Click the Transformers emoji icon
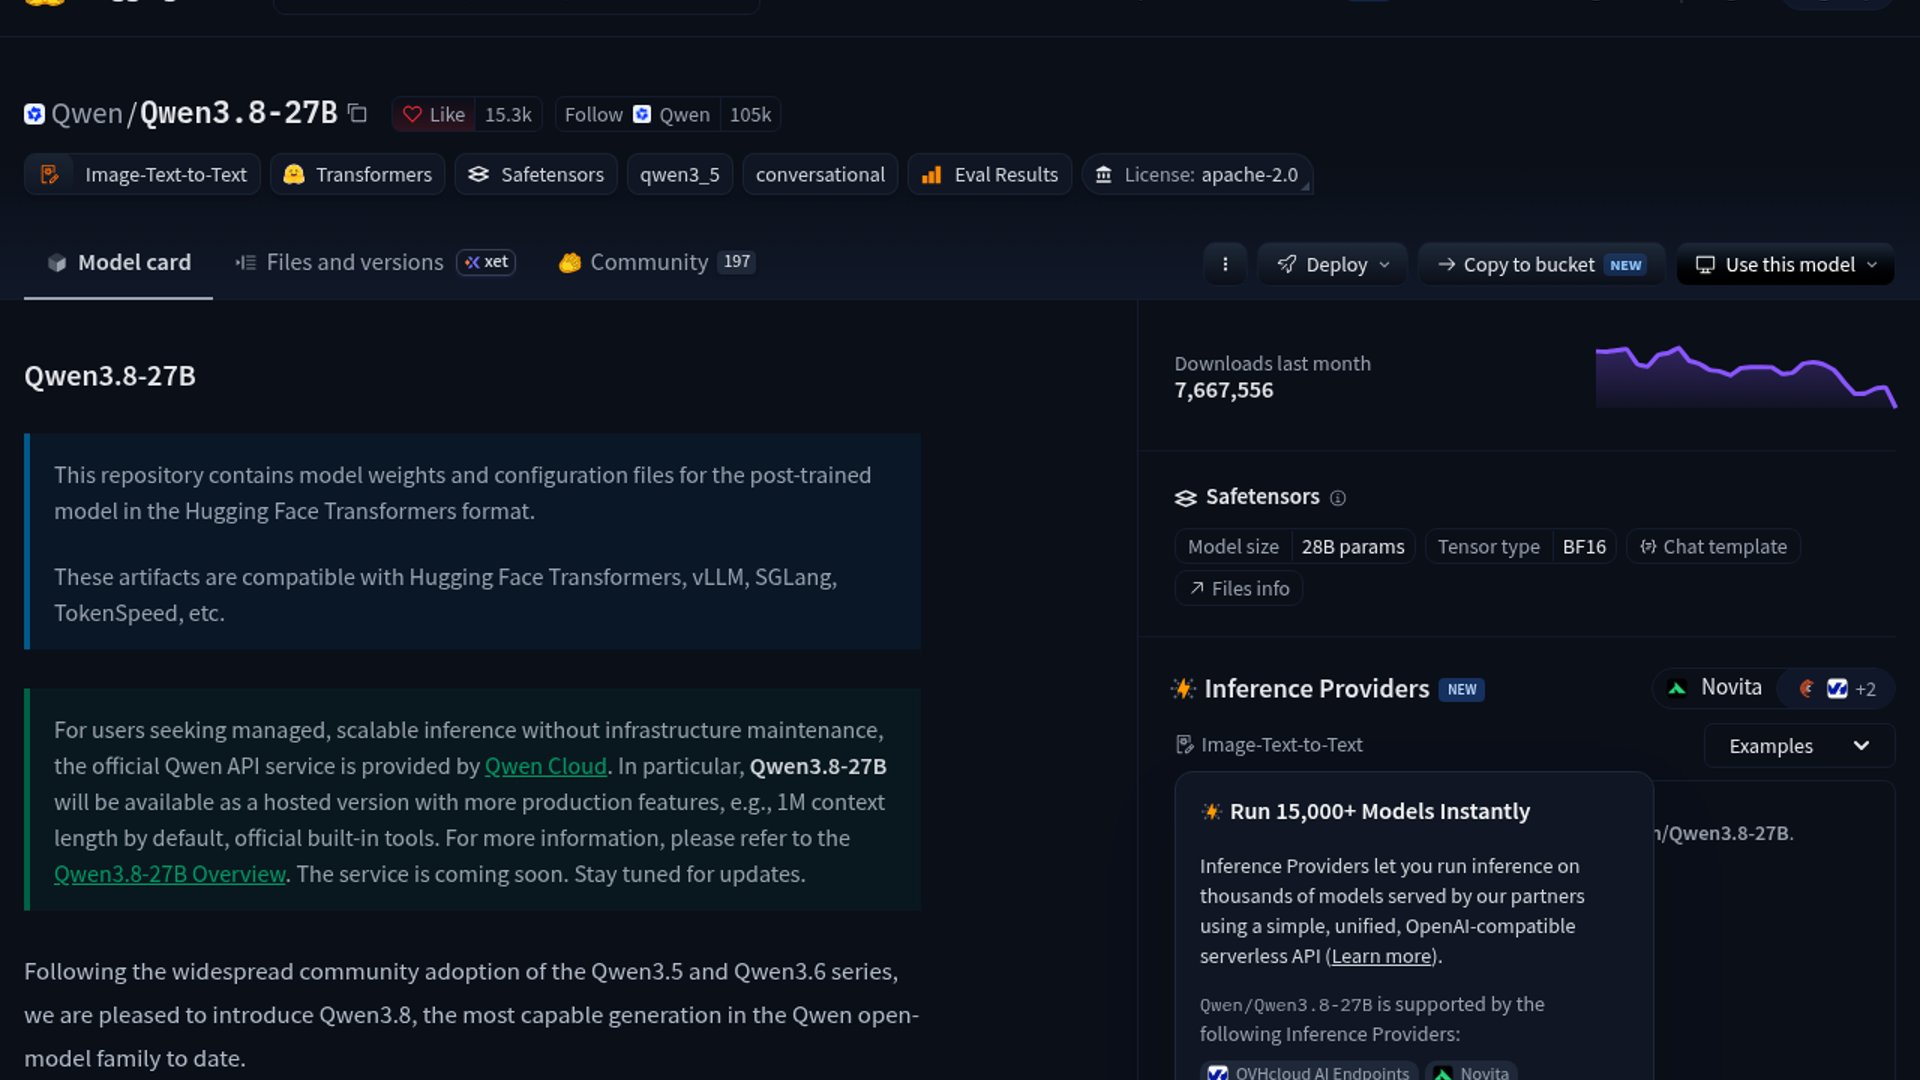Viewport: 1920px width, 1080px height. click(293, 175)
